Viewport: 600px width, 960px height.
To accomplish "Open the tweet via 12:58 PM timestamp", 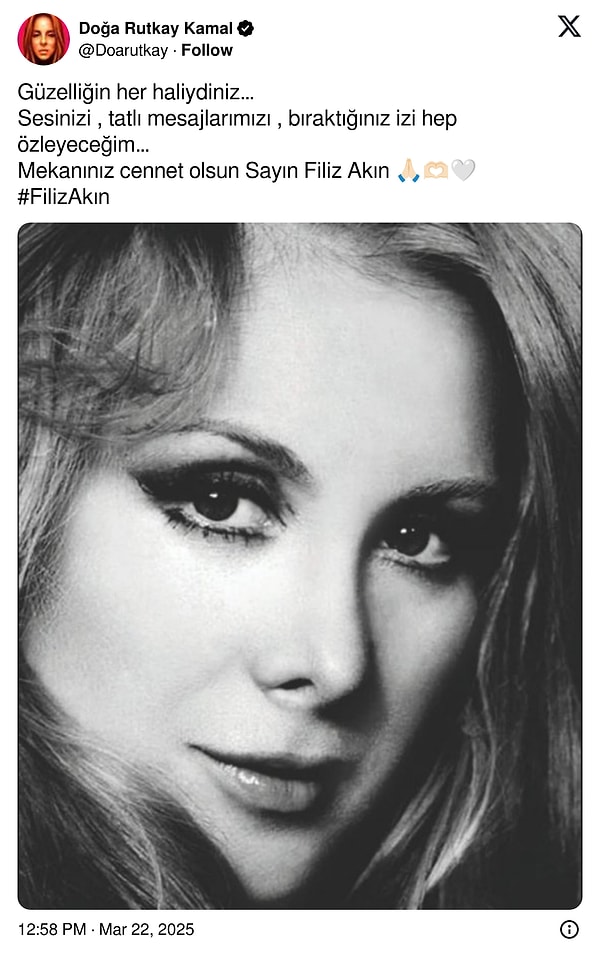I will click(52, 929).
